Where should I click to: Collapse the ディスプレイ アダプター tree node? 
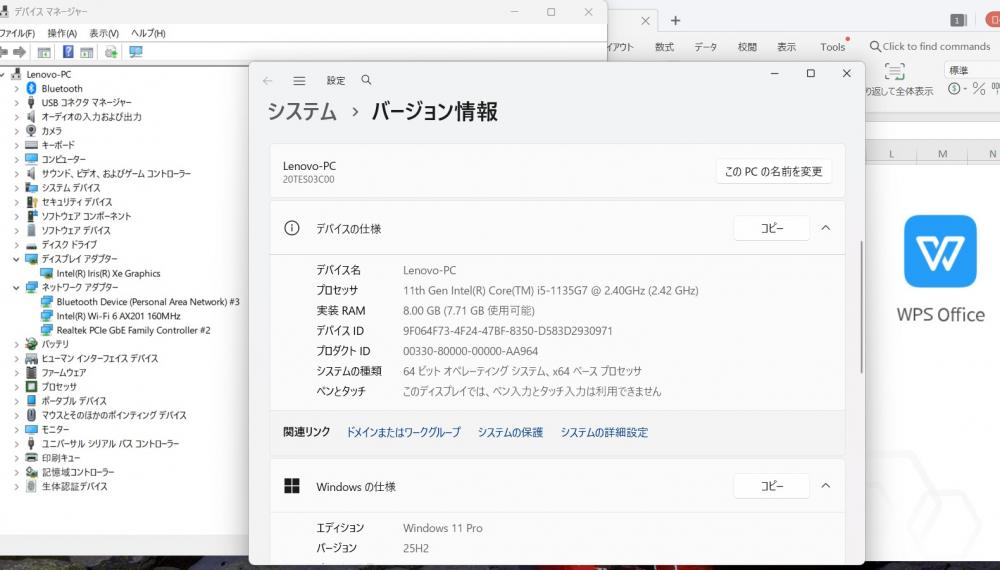point(16,259)
